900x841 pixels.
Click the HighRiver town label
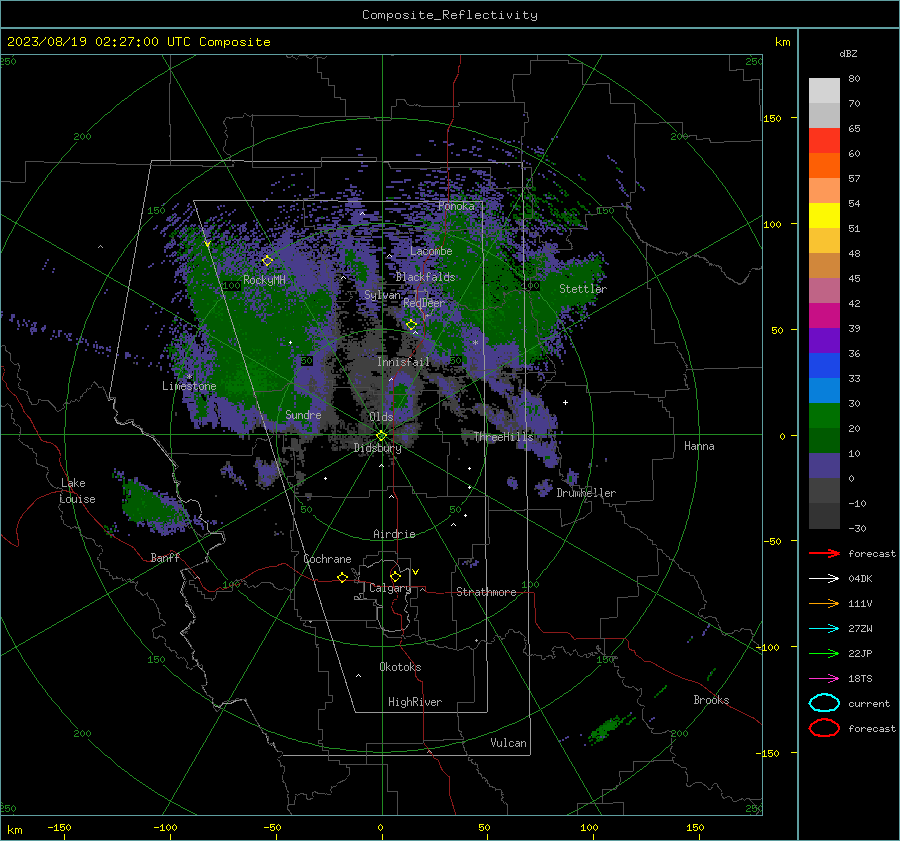click(415, 702)
